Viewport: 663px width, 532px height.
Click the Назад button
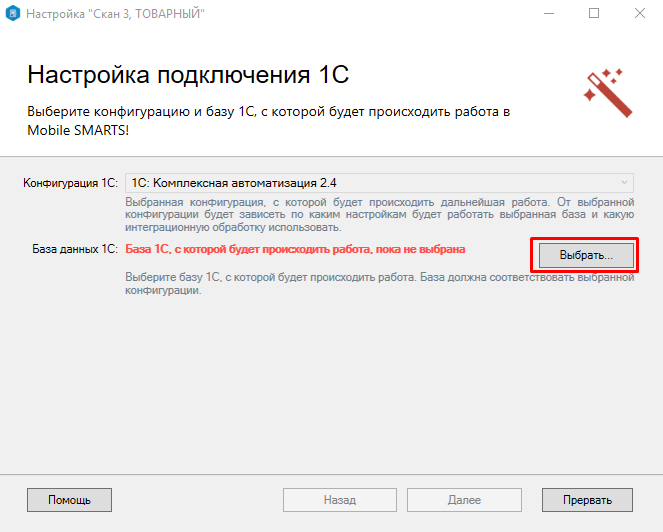tap(340, 500)
